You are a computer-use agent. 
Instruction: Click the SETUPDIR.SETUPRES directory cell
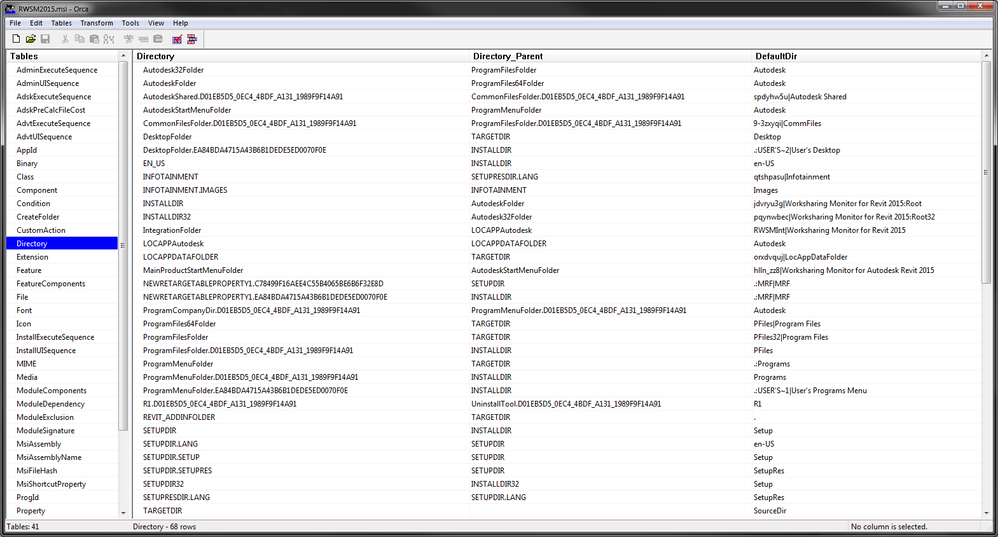[x=177, y=471]
